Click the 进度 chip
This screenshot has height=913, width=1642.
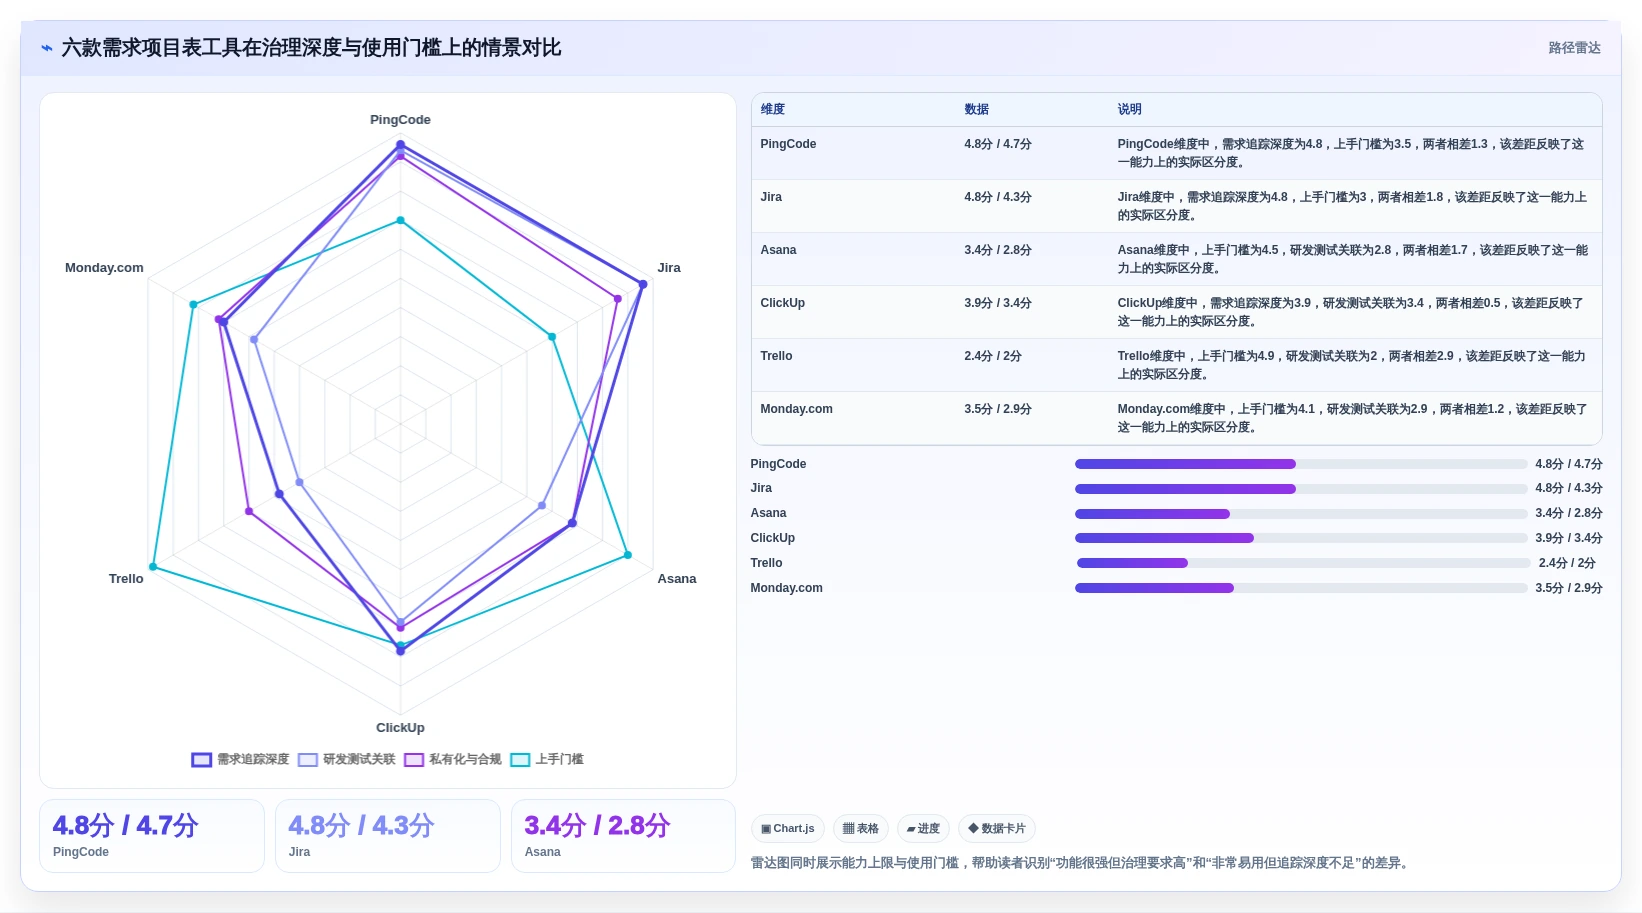[923, 829]
